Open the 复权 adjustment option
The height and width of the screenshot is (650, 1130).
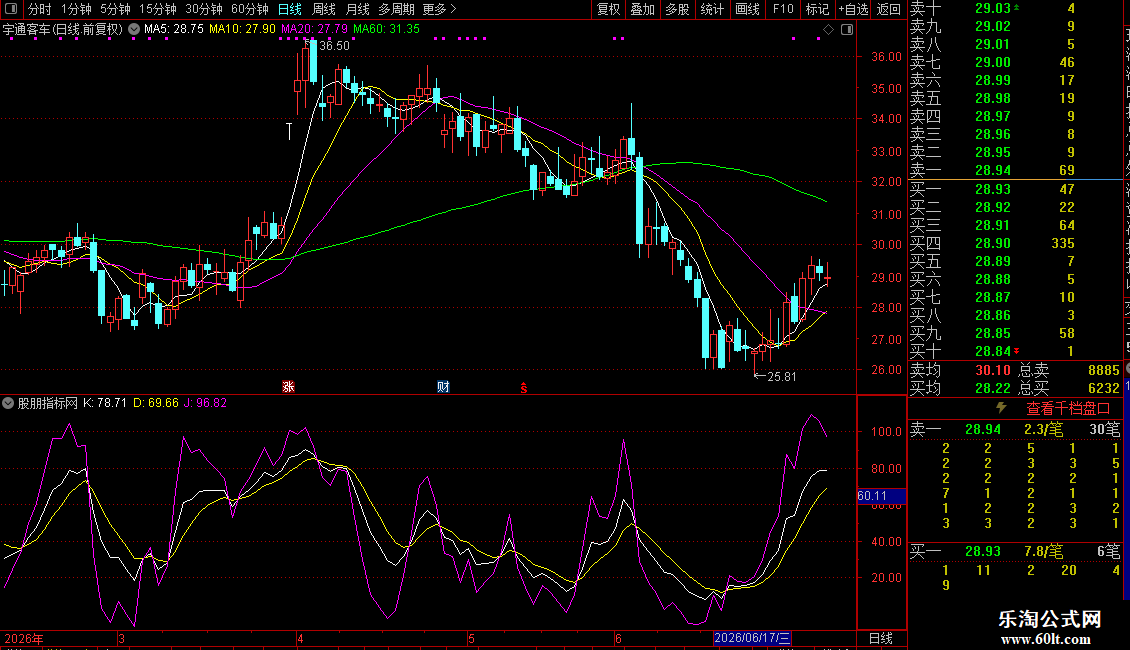pos(608,9)
